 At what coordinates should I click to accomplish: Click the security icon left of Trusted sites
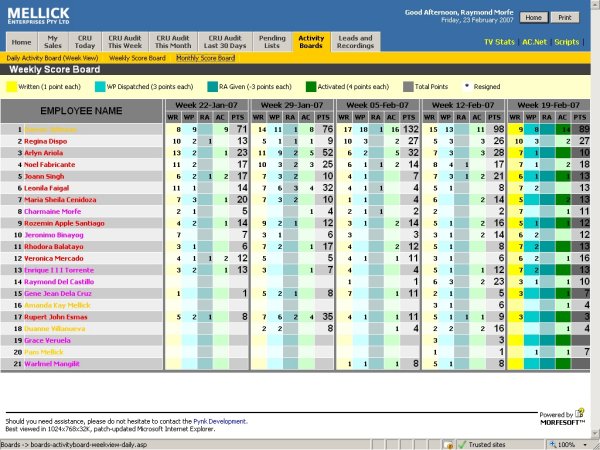coord(448,445)
